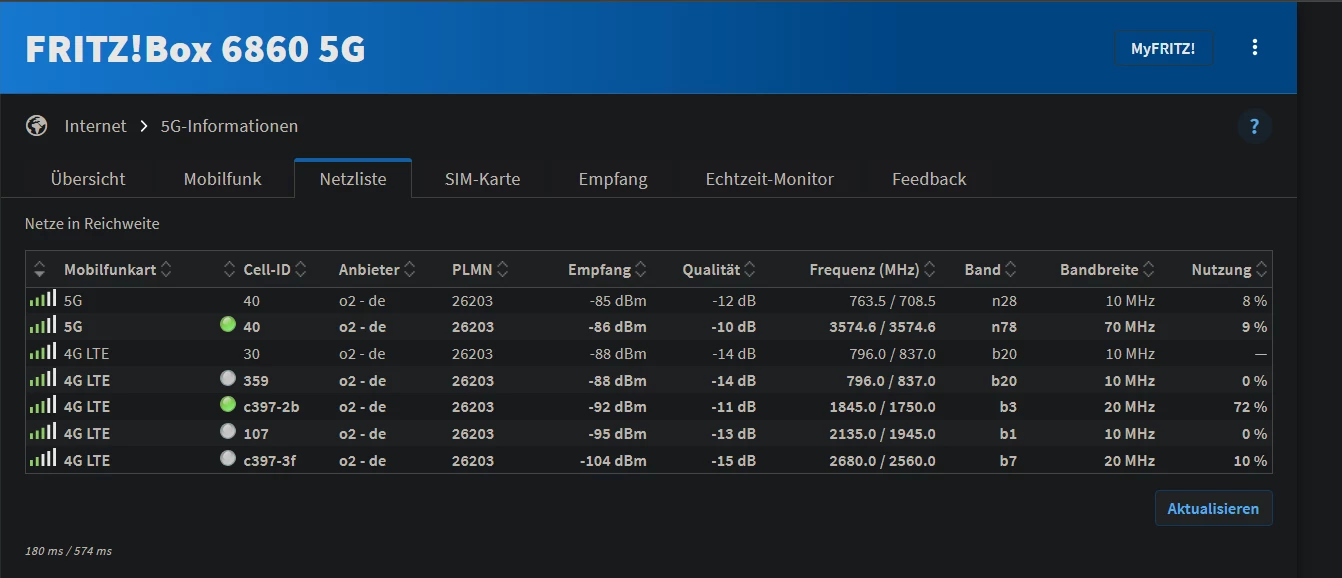Click the 180 ms / 574 ms timing text
The height and width of the screenshot is (578, 1342).
(x=68, y=551)
